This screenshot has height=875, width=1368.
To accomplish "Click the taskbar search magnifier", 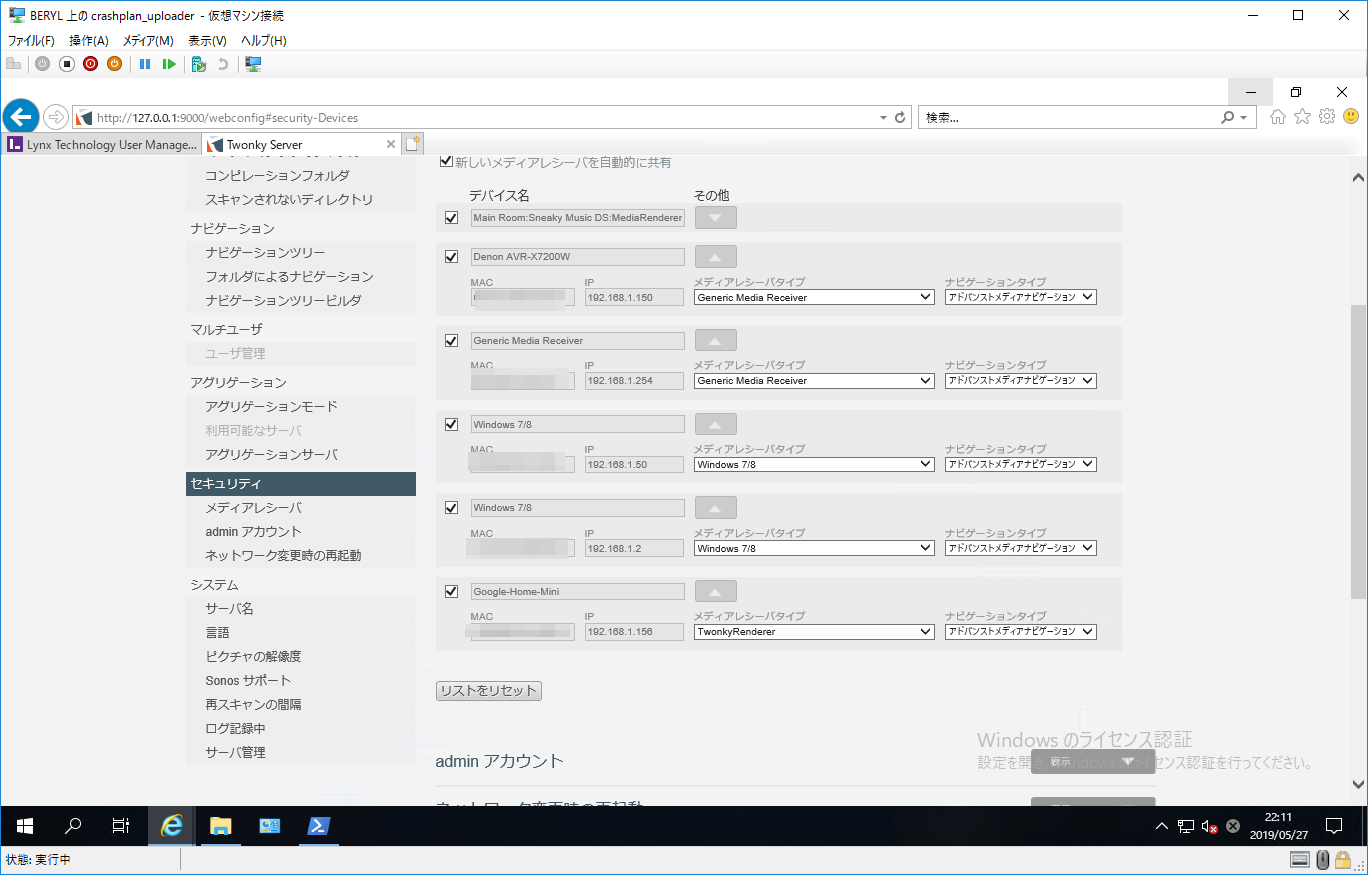I will 73,826.
